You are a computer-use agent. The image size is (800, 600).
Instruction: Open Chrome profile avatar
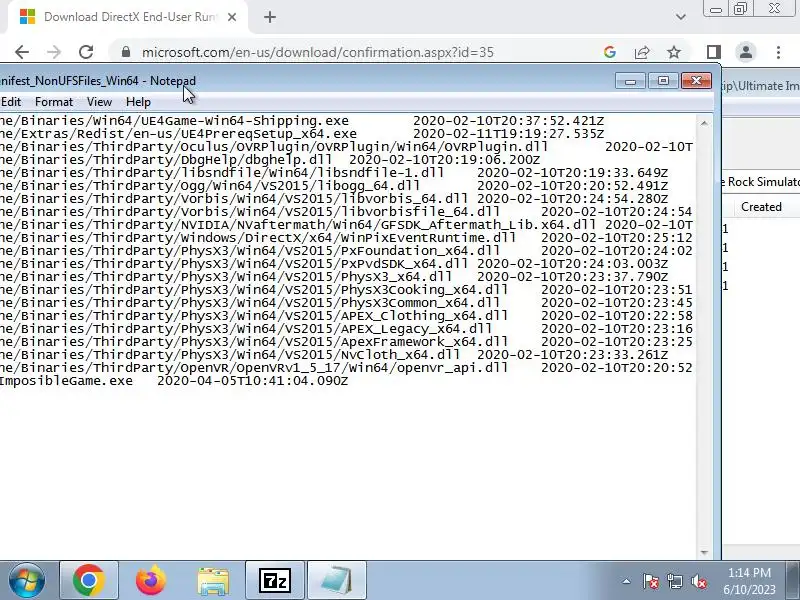click(x=746, y=52)
